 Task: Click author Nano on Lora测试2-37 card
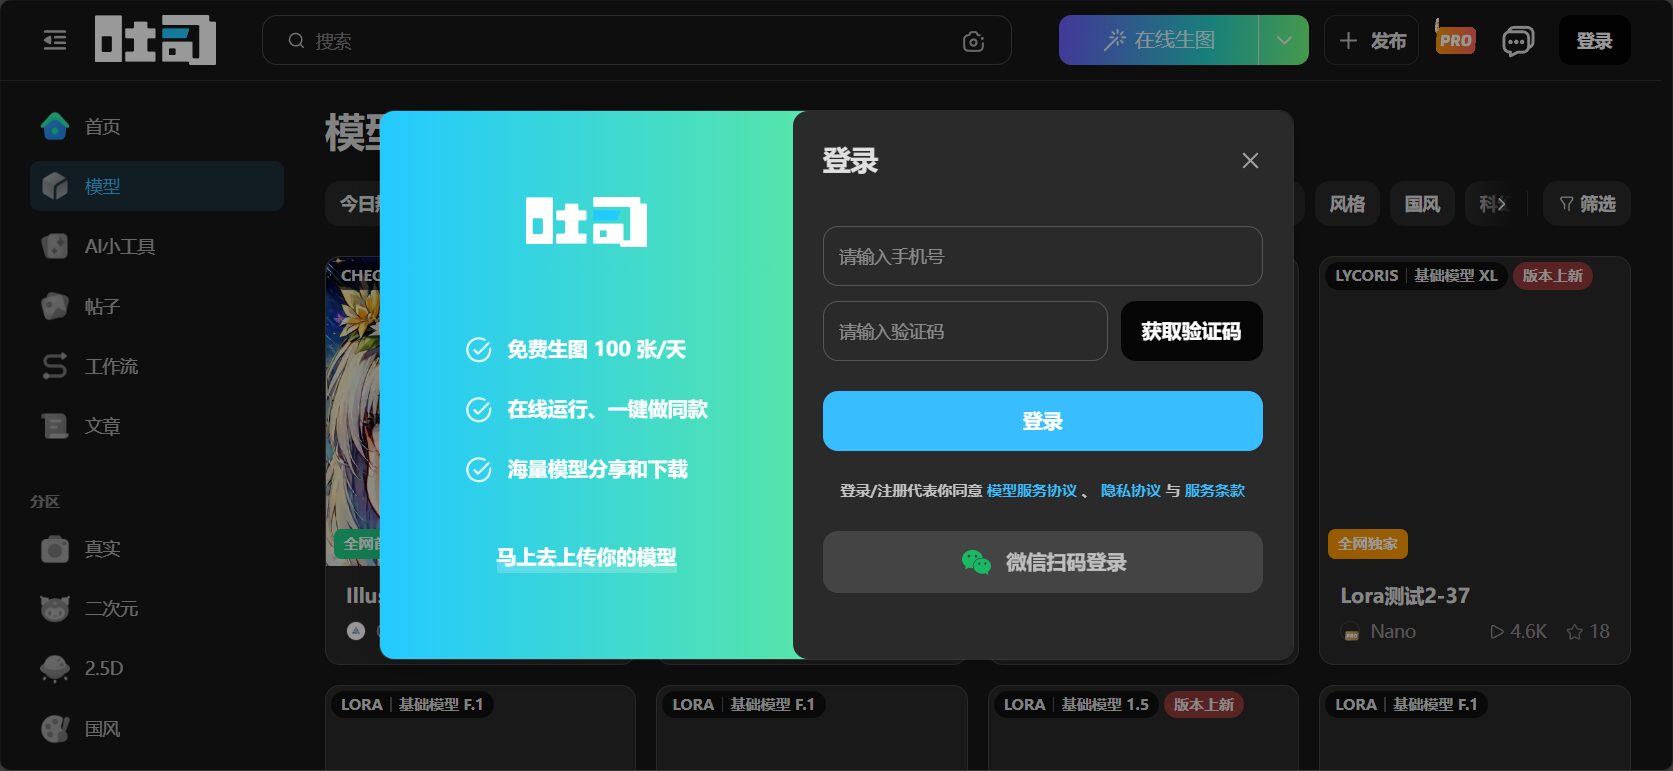[1393, 632]
